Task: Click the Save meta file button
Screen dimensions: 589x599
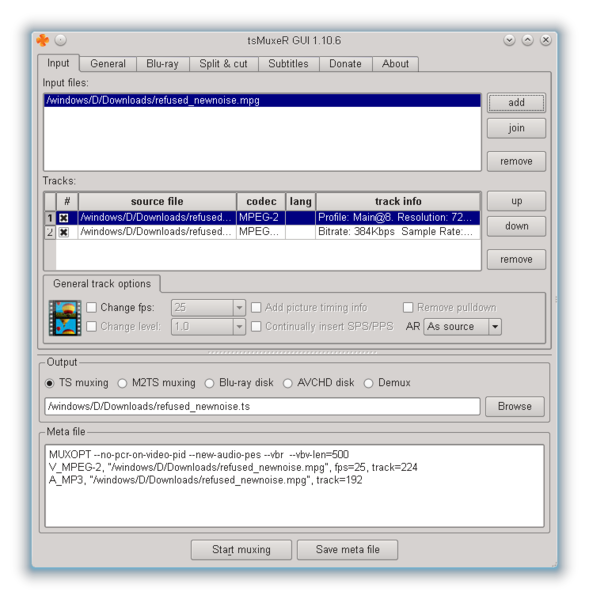Action: pos(347,550)
